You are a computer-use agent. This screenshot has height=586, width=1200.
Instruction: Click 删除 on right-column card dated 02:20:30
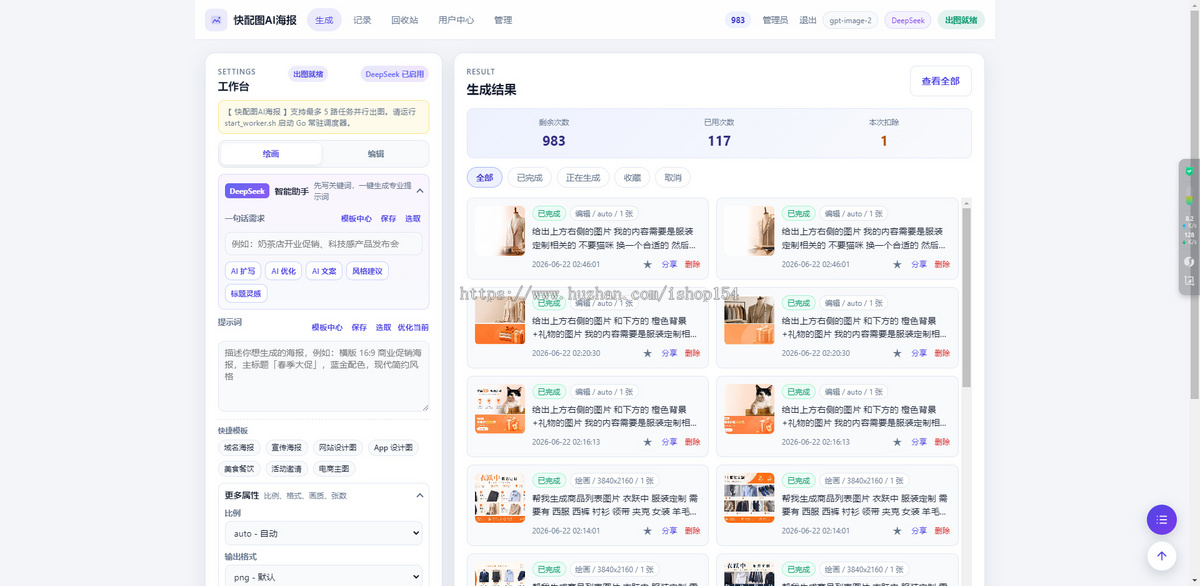click(x=942, y=353)
